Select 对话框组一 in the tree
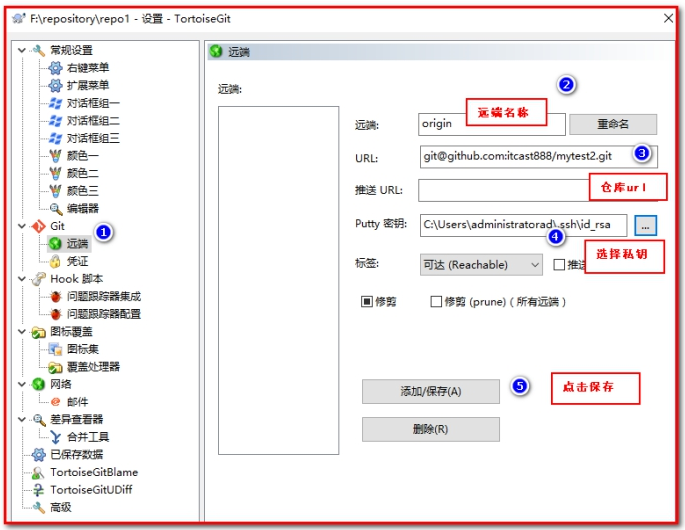The image size is (685, 530). 93,103
